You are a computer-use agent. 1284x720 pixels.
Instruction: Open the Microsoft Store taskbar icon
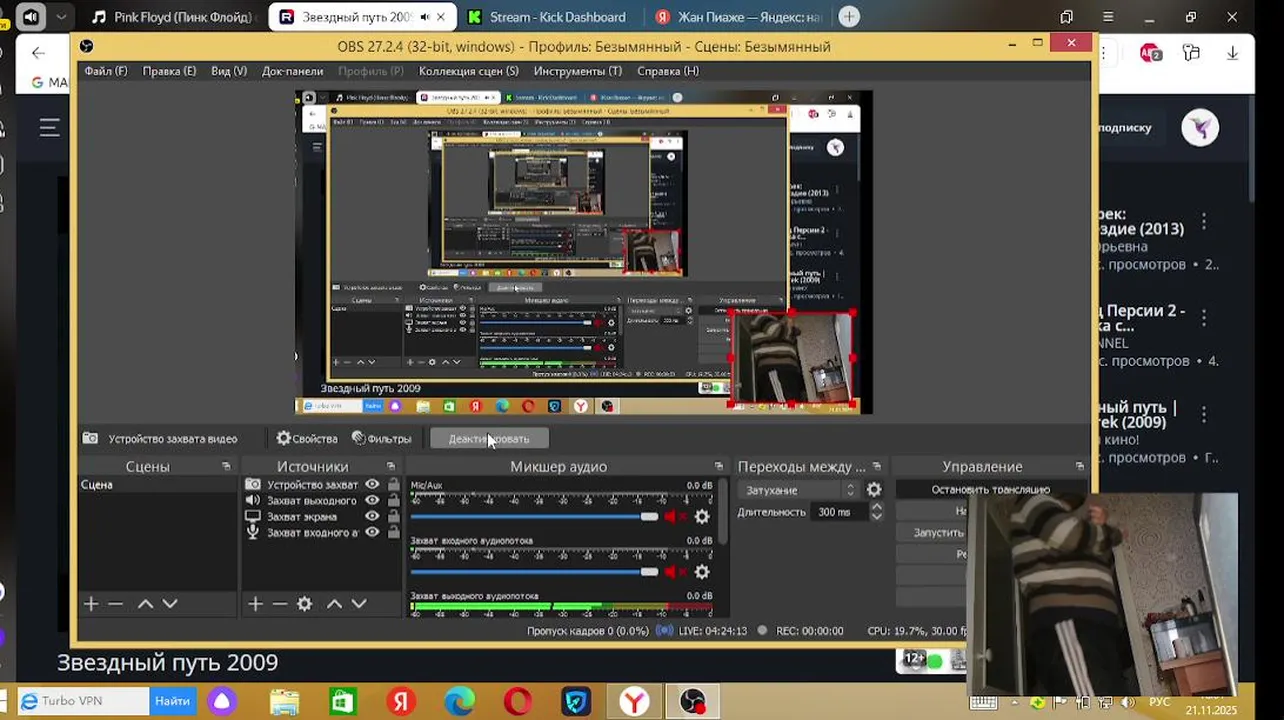pyautogui.click(x=343, y=702)
